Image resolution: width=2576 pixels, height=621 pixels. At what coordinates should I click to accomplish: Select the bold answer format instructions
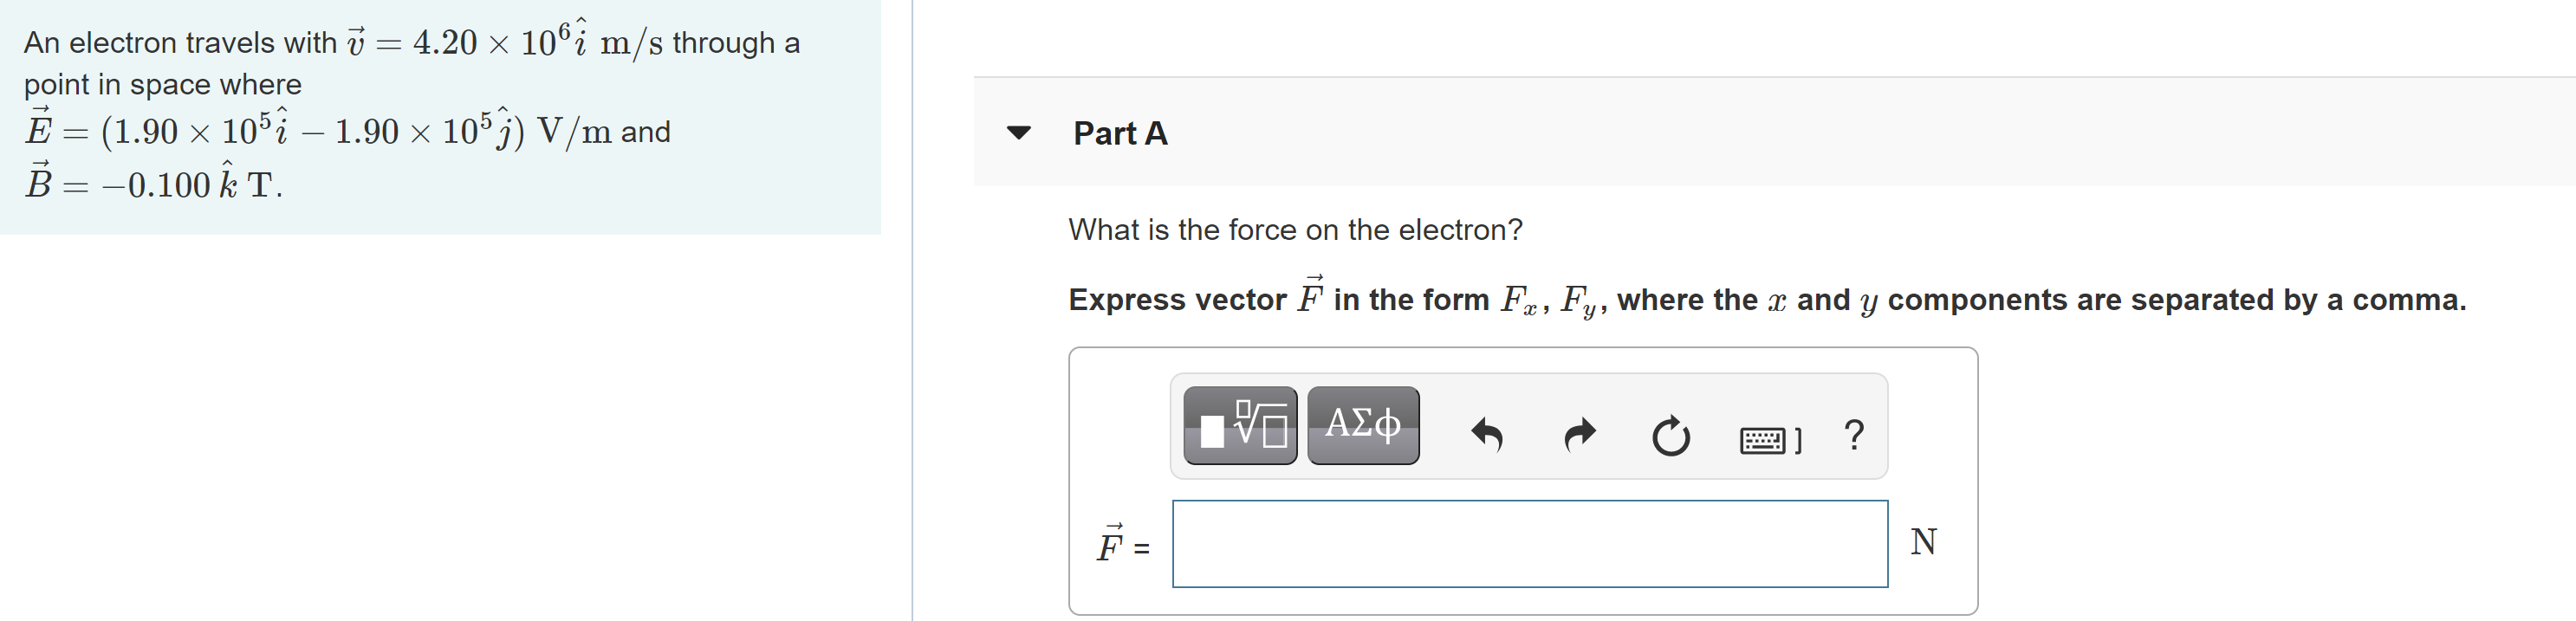tap(1767, 298)
